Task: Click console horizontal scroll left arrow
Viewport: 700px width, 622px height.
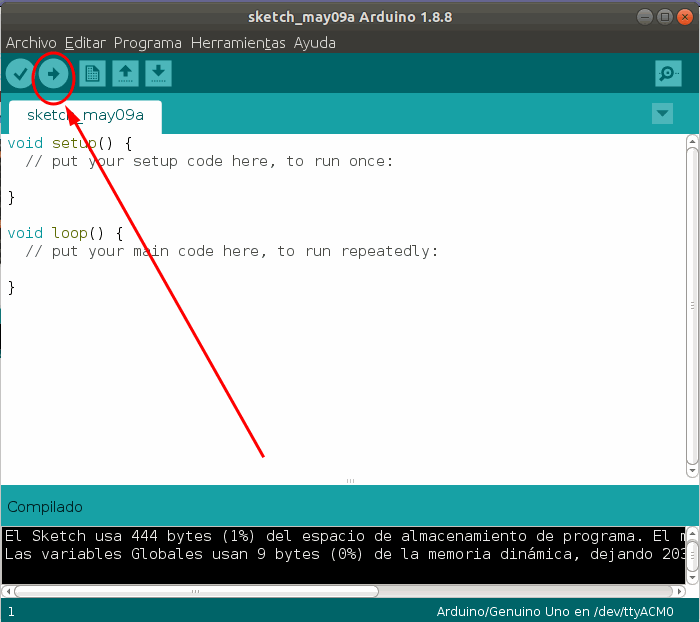Action: (8, 591)
